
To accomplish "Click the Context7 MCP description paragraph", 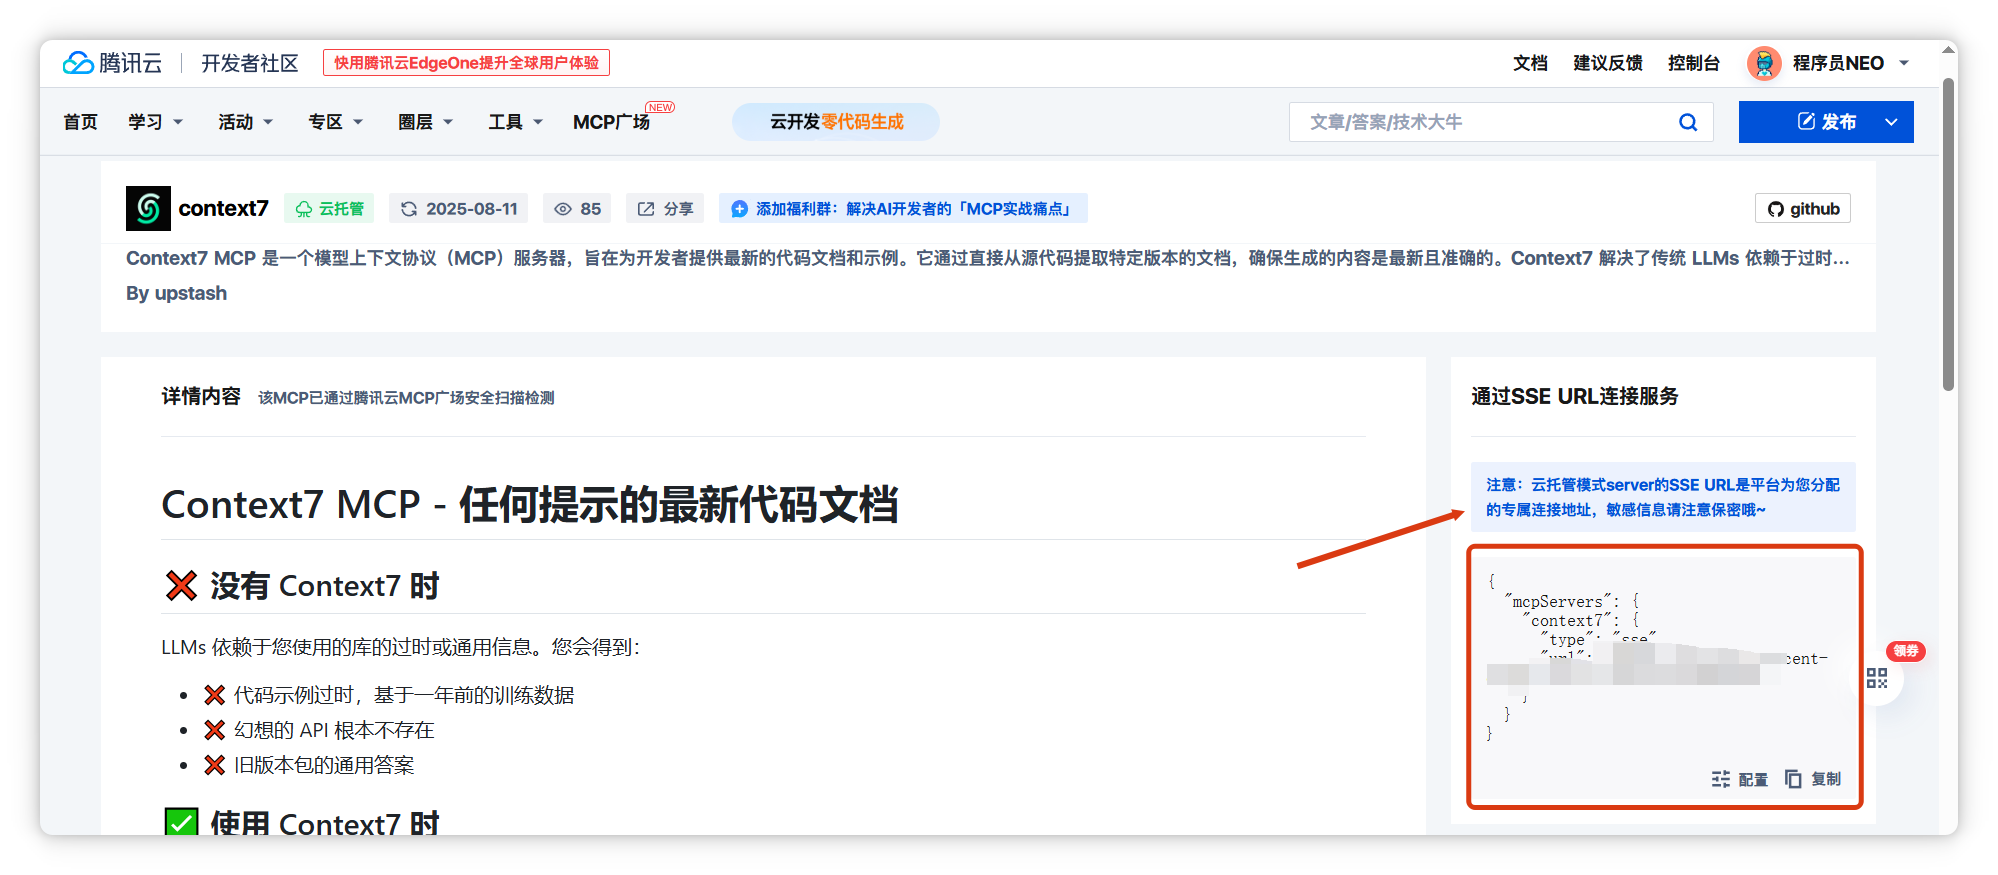I will [988, 258].
